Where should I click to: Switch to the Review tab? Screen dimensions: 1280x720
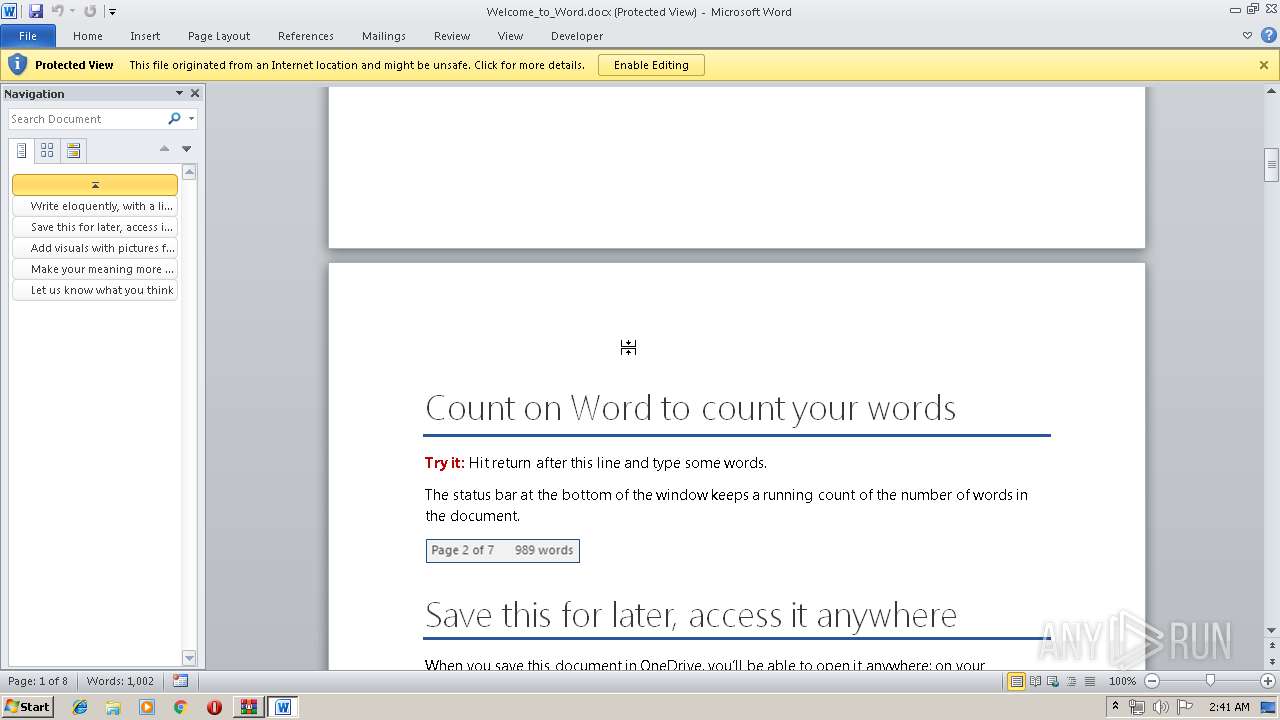[452, 36]
